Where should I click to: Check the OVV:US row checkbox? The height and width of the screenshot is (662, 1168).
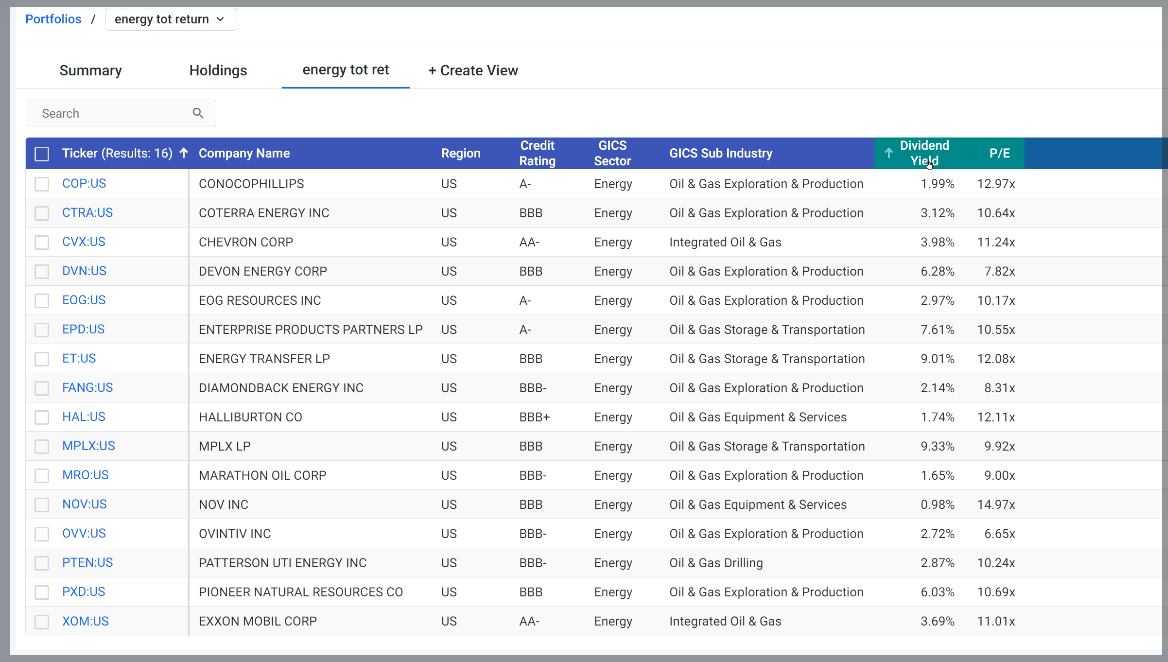coord(42,534)
